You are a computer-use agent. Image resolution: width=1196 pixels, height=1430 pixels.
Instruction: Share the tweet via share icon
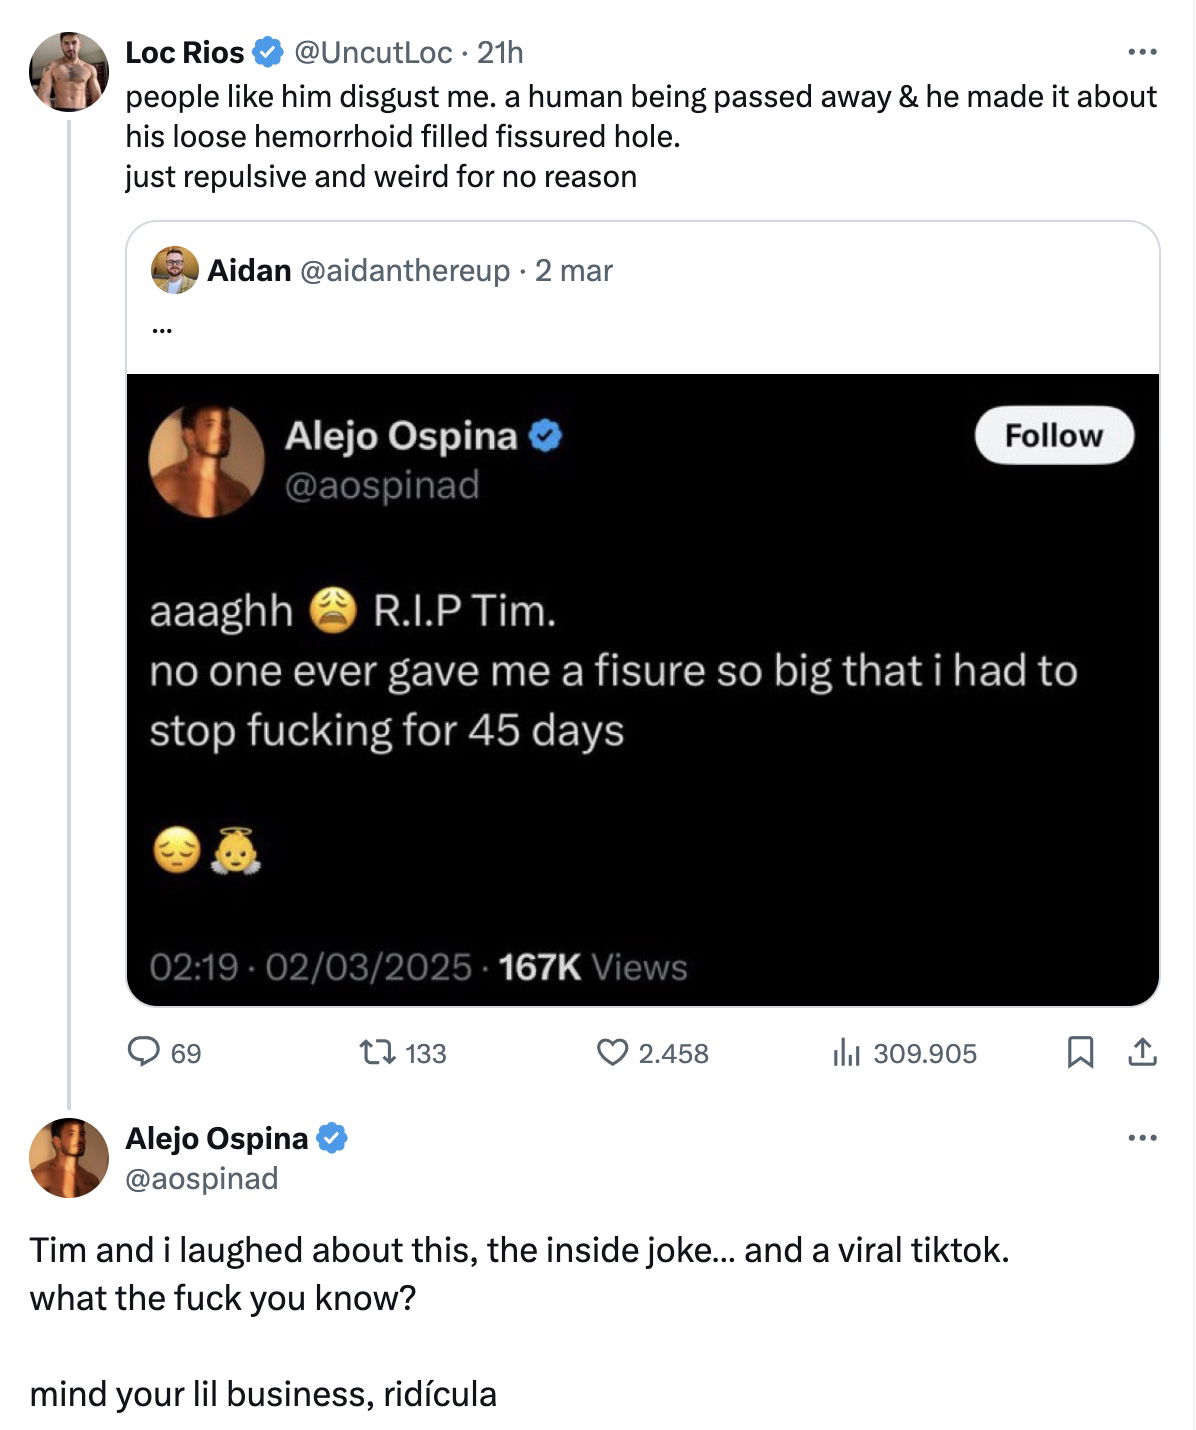pyautogui.click(x=1142, y=1052)
